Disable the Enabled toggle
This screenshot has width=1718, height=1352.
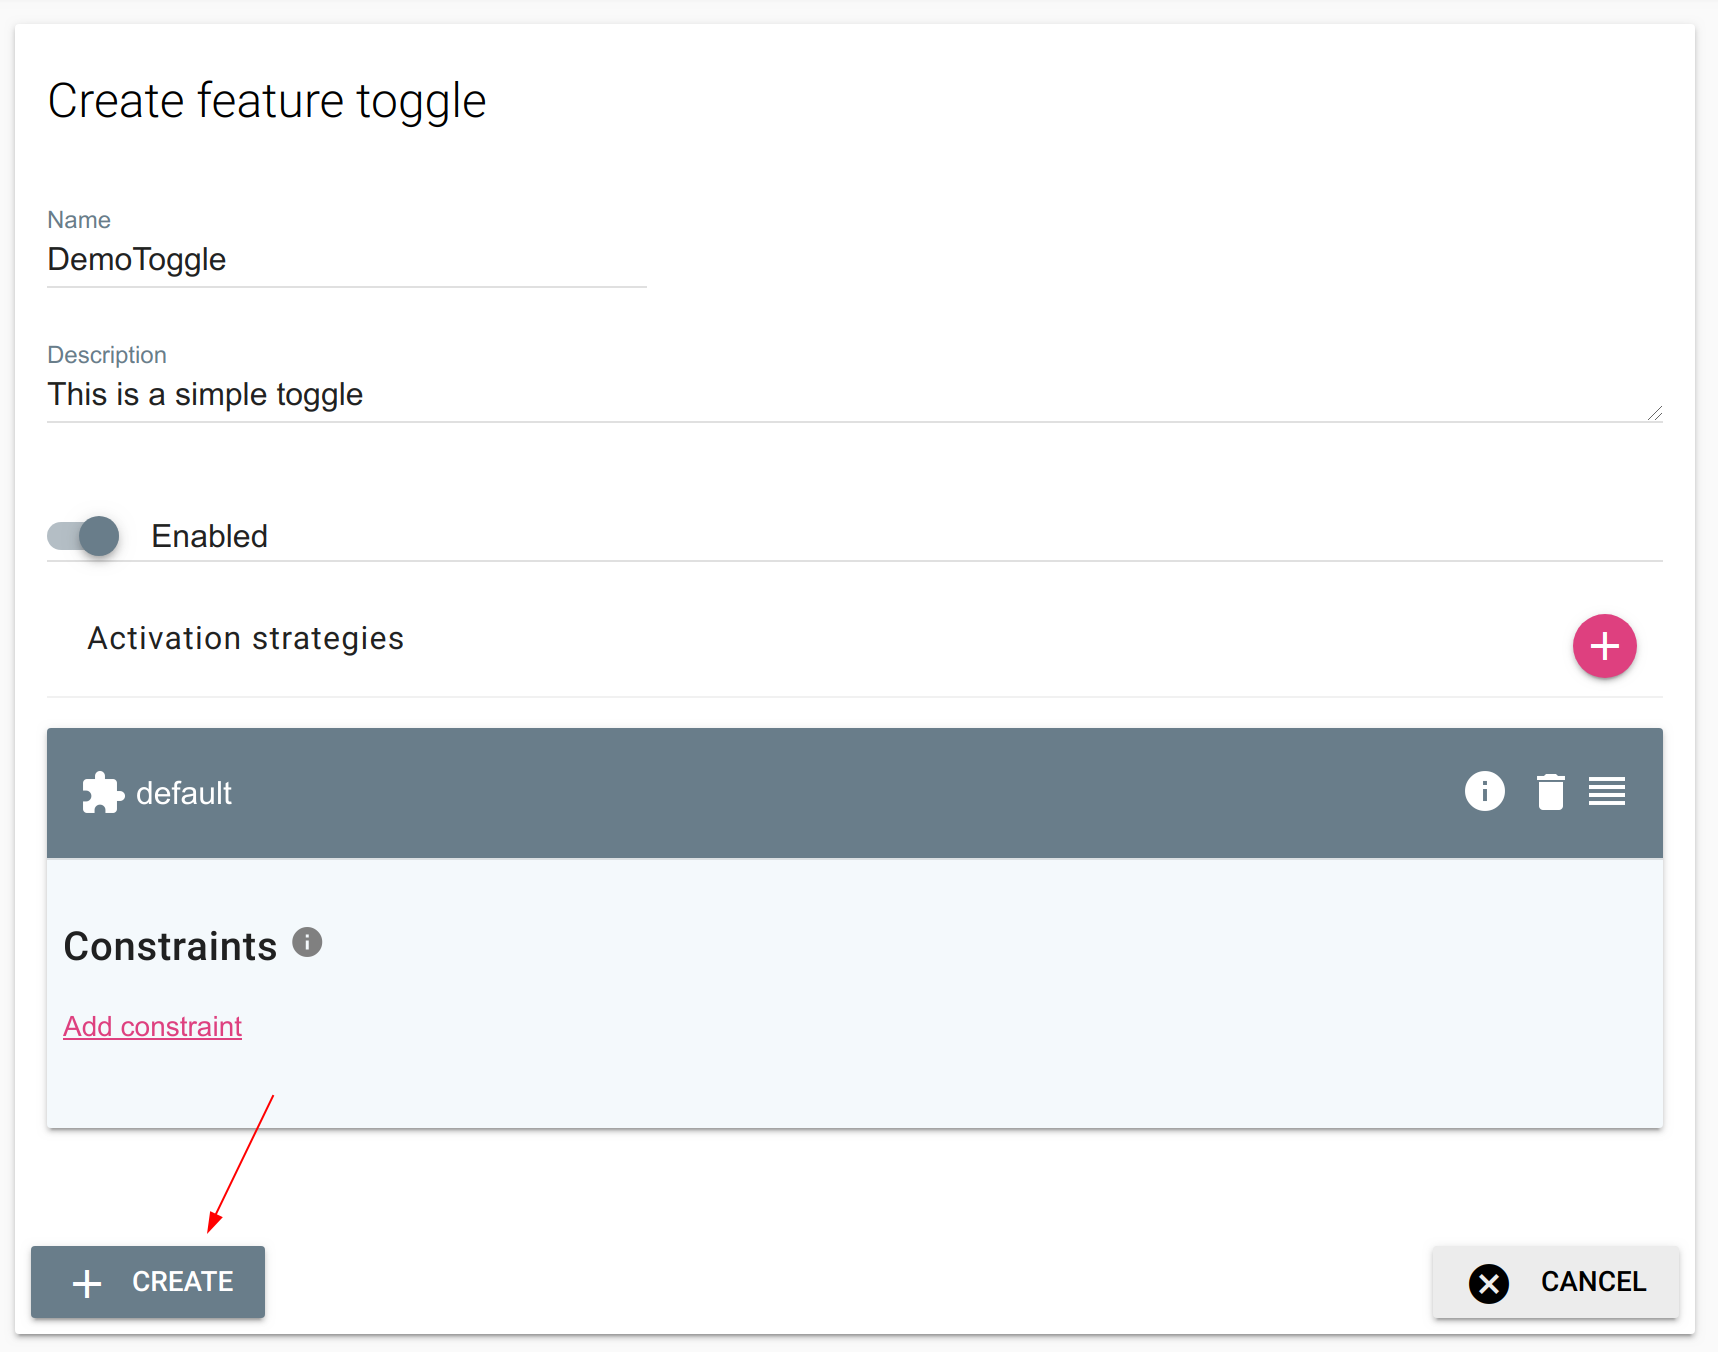coord(82,536)
